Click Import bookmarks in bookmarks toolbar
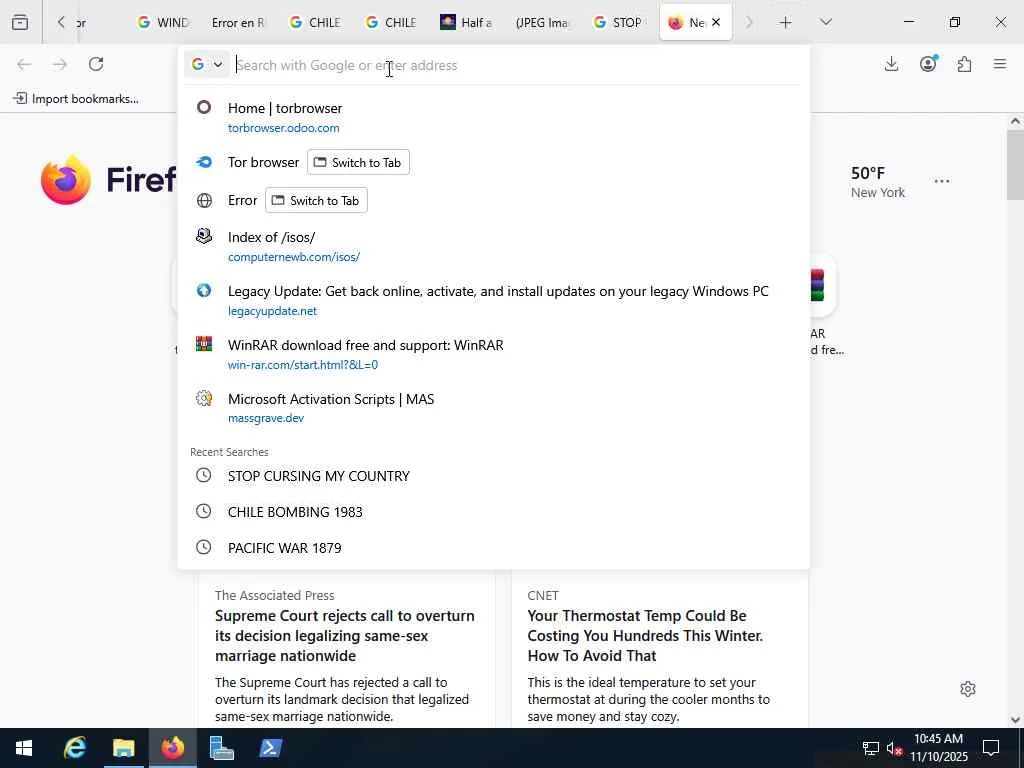Image resolution: width=1024 pixels, height=768 pixels. [x=76, y=99]
